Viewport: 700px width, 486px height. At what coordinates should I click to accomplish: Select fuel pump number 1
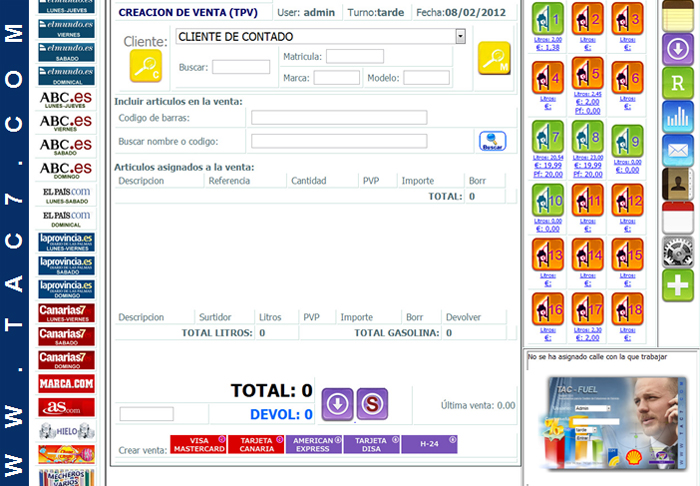547,19
